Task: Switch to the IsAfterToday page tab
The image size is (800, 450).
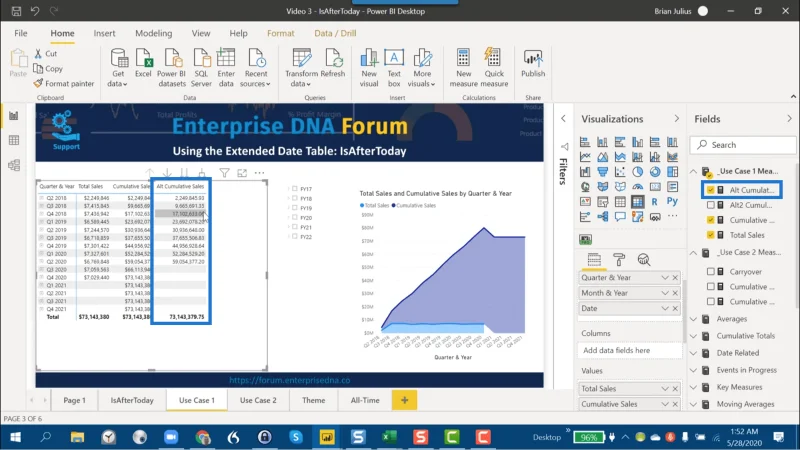Action: point(132,400)
